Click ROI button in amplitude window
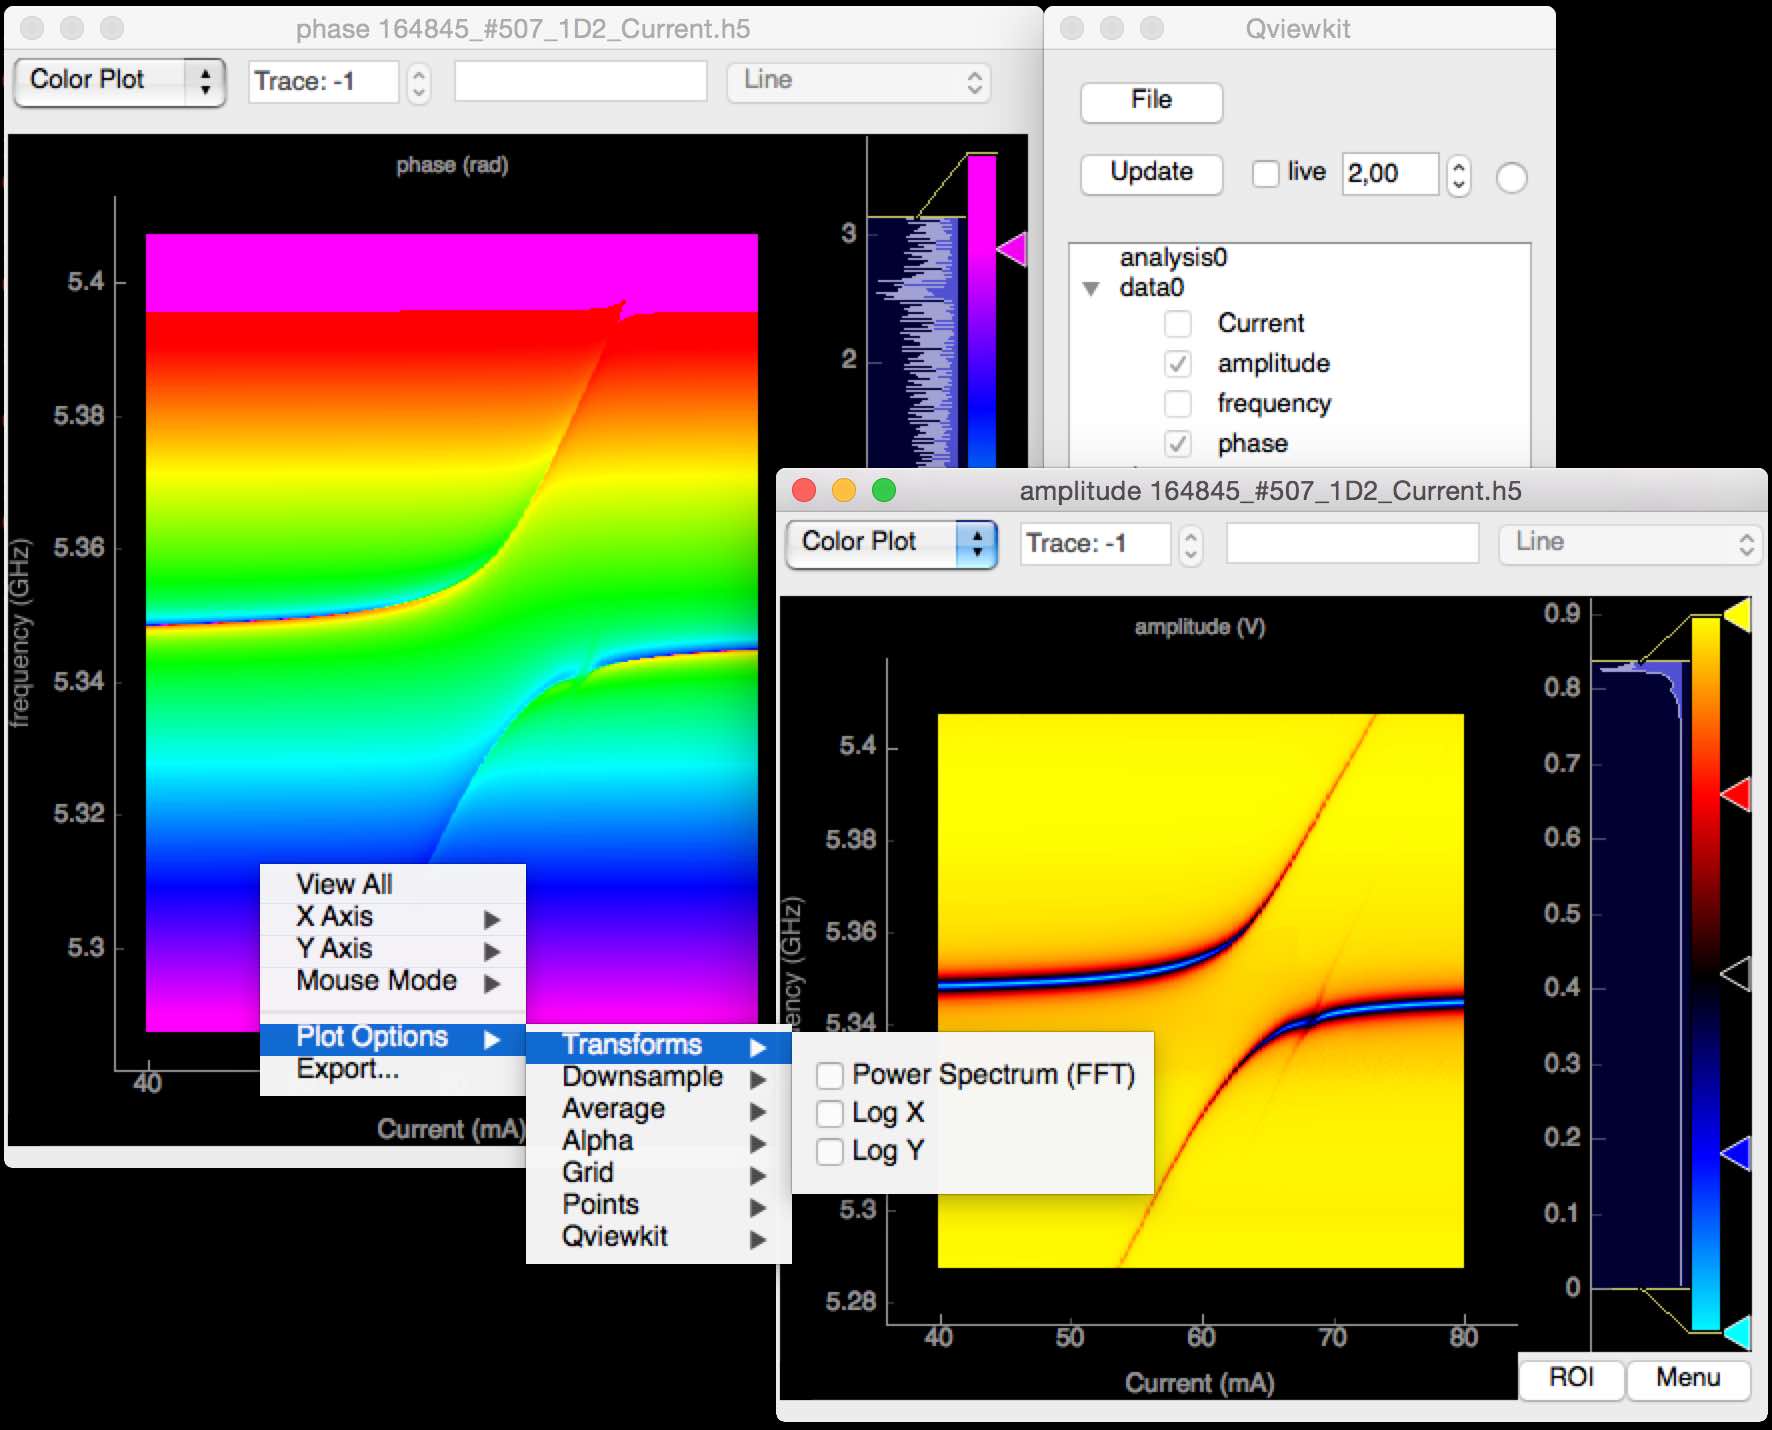Viewport: 1772px width, 1430px height. (x=1571, y=1378)
